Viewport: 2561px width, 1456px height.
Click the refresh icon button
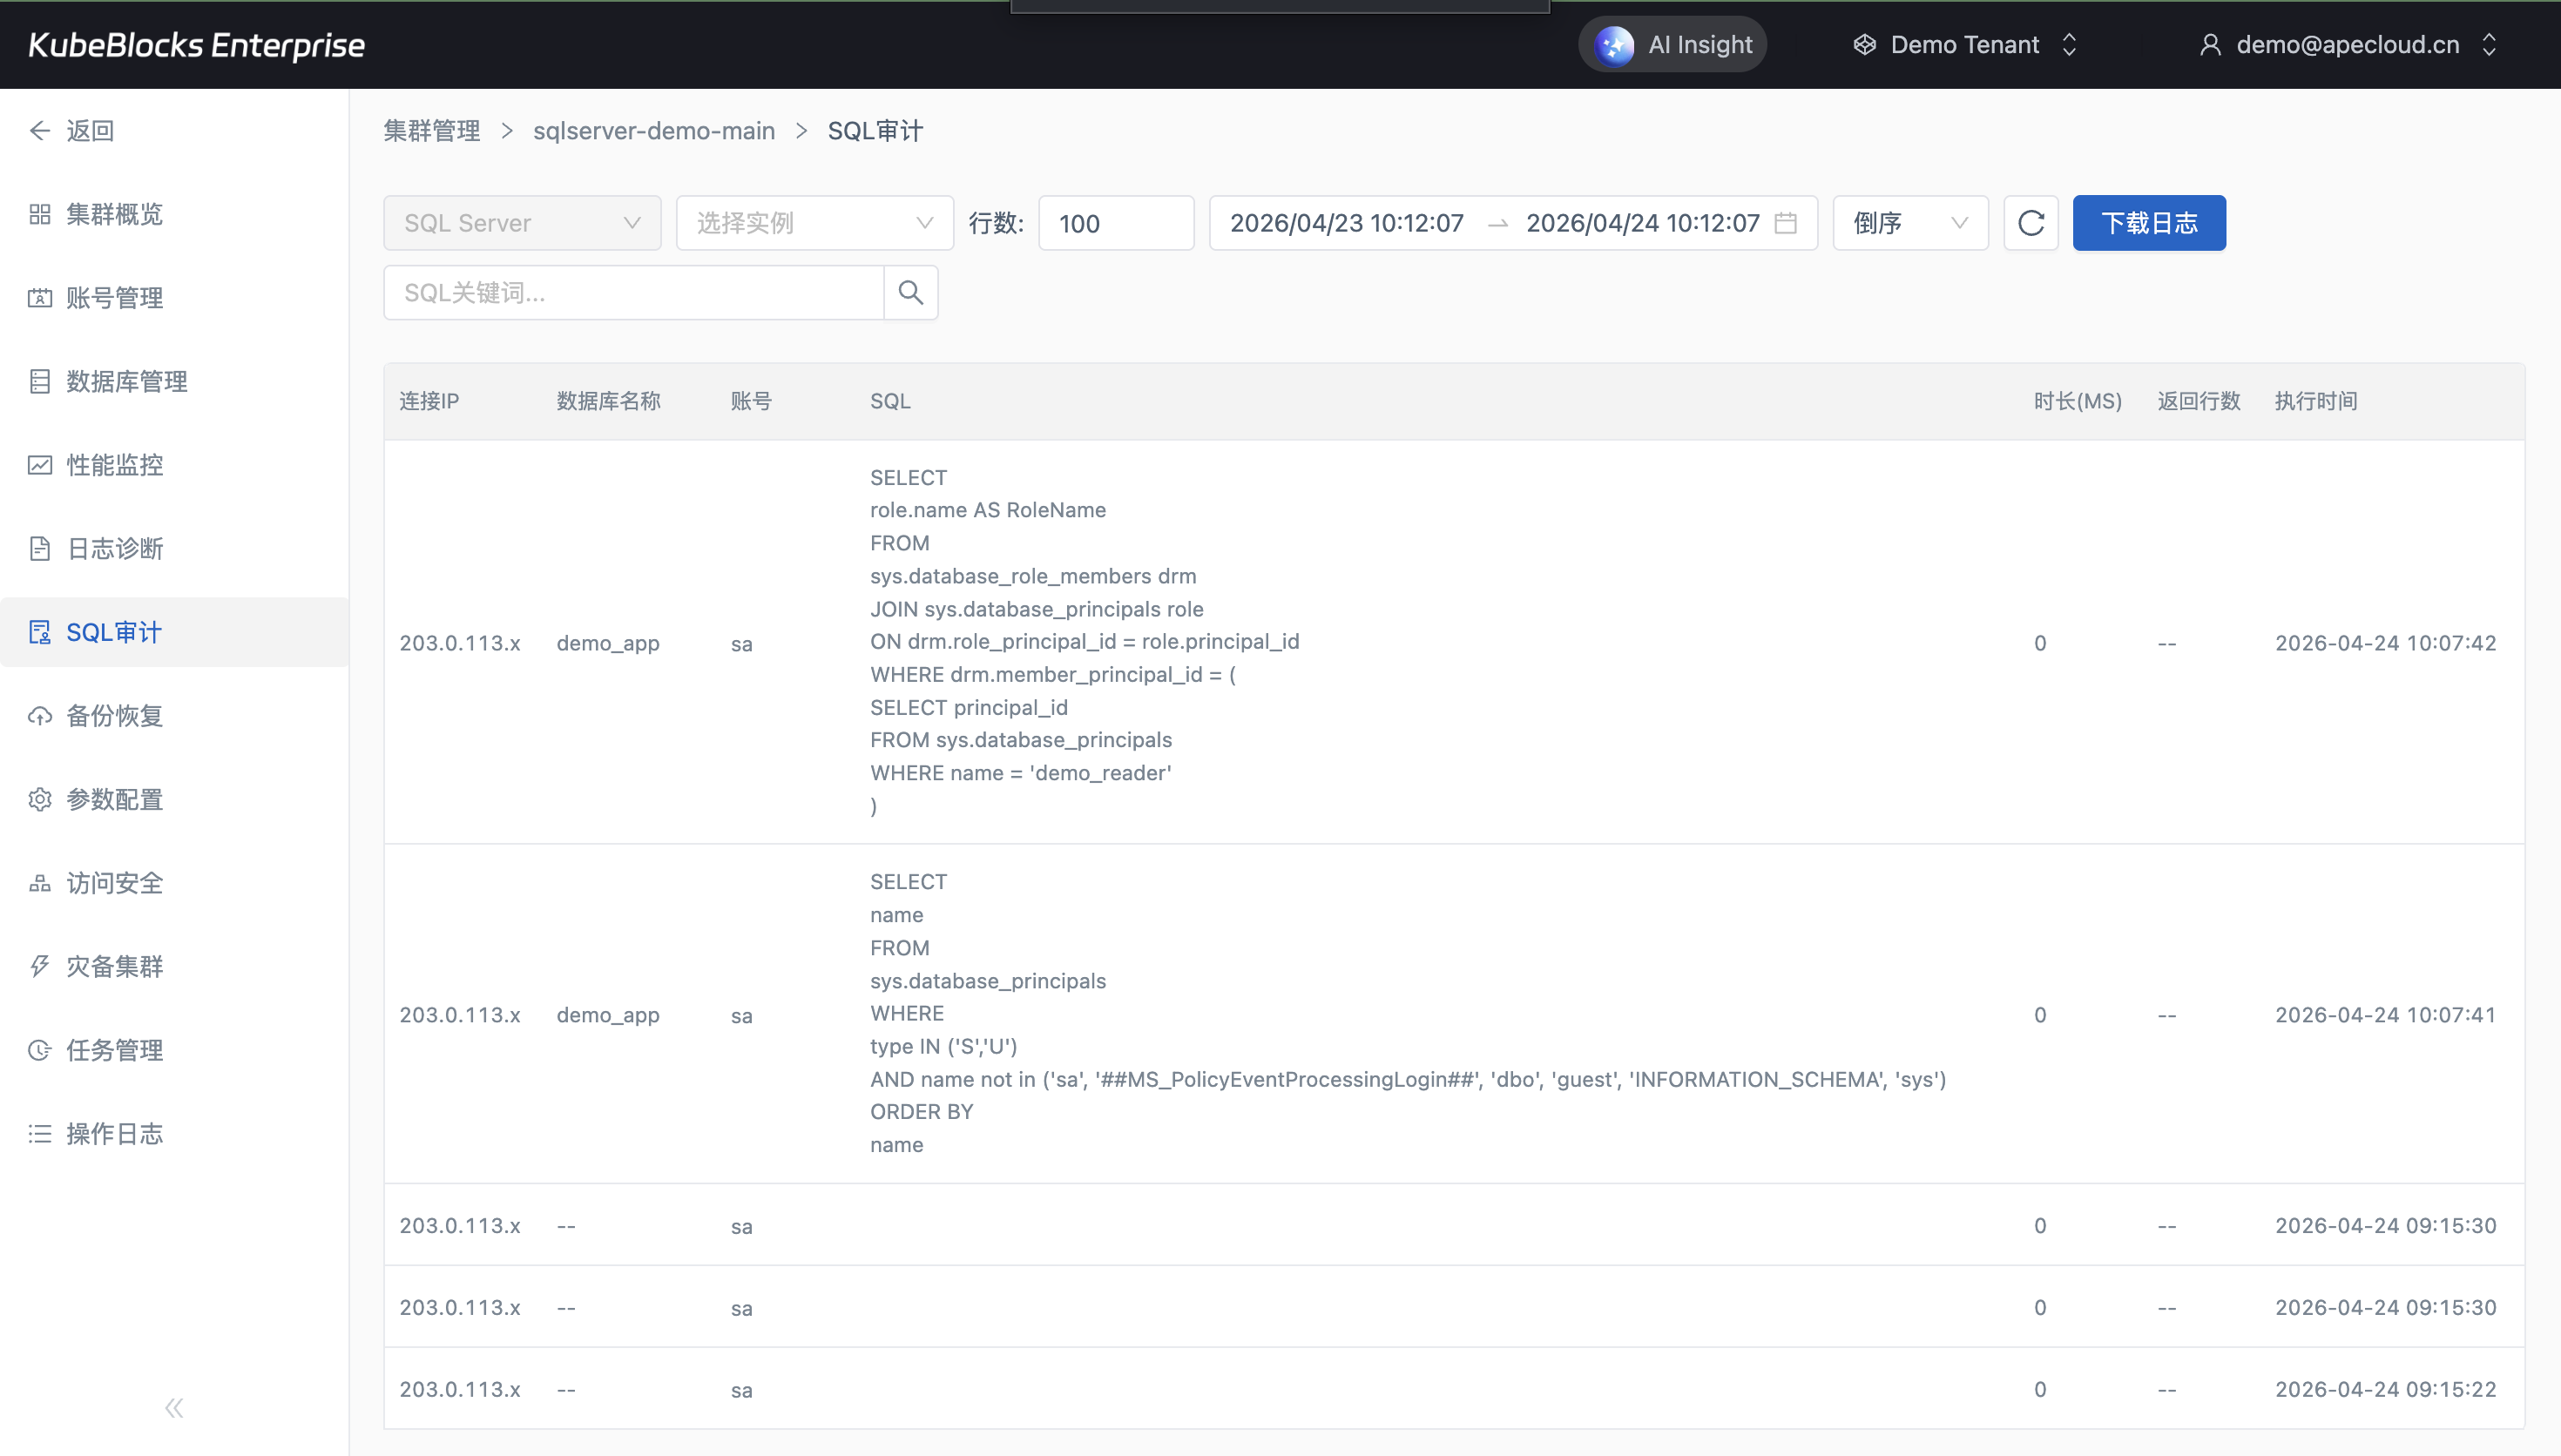coord(2030,222)
